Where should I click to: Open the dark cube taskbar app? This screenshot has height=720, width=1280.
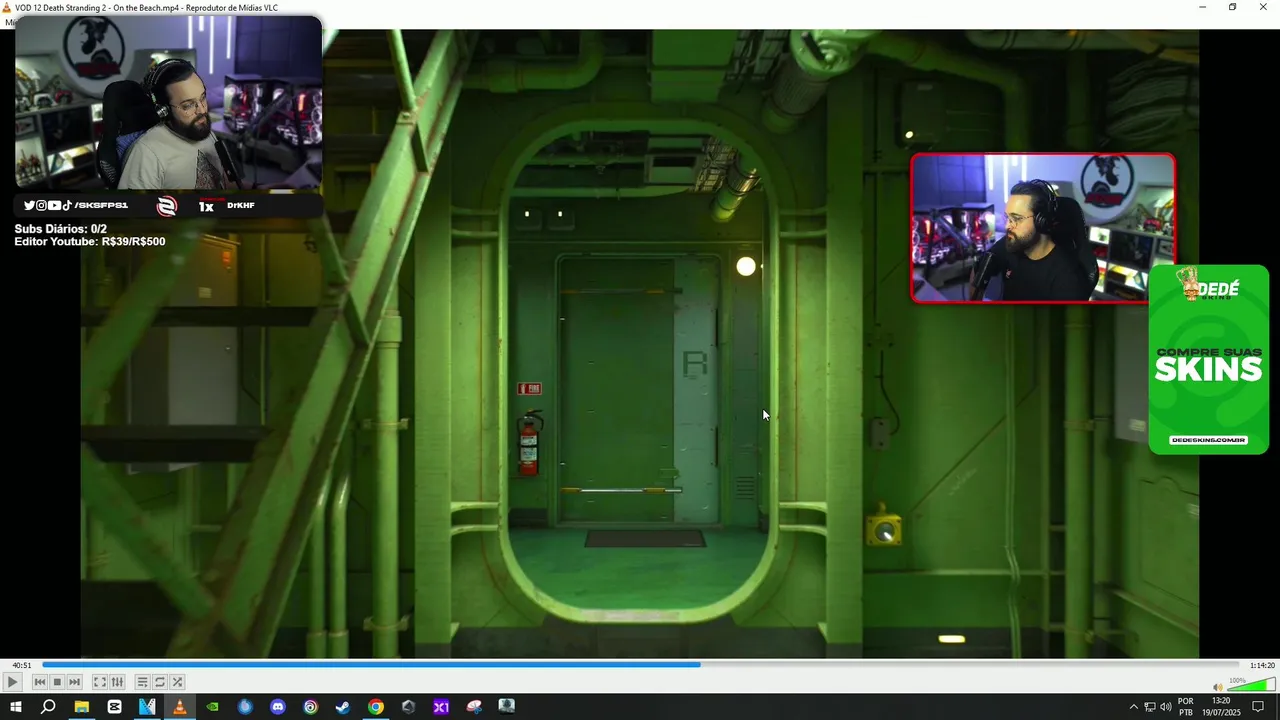click(x=408, y=707)
